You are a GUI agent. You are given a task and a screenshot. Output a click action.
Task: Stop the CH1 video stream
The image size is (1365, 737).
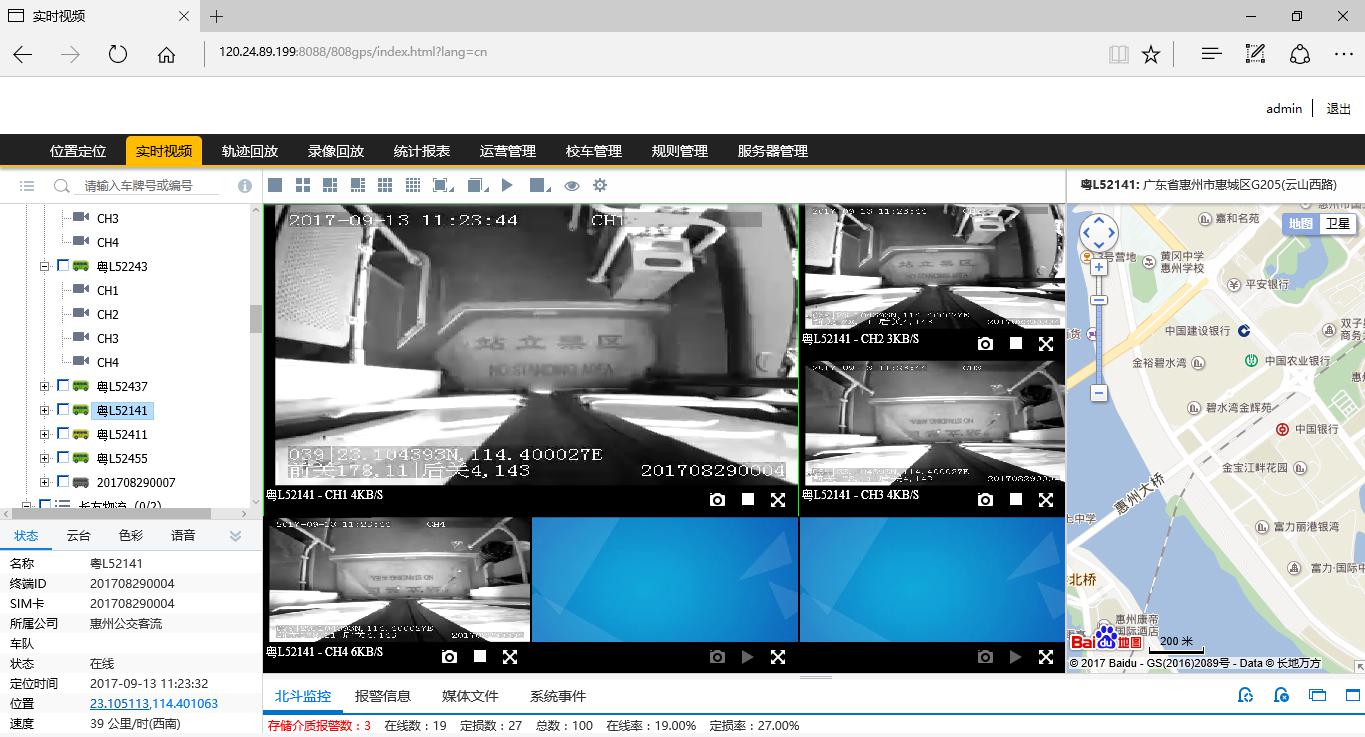coord(748,500)
